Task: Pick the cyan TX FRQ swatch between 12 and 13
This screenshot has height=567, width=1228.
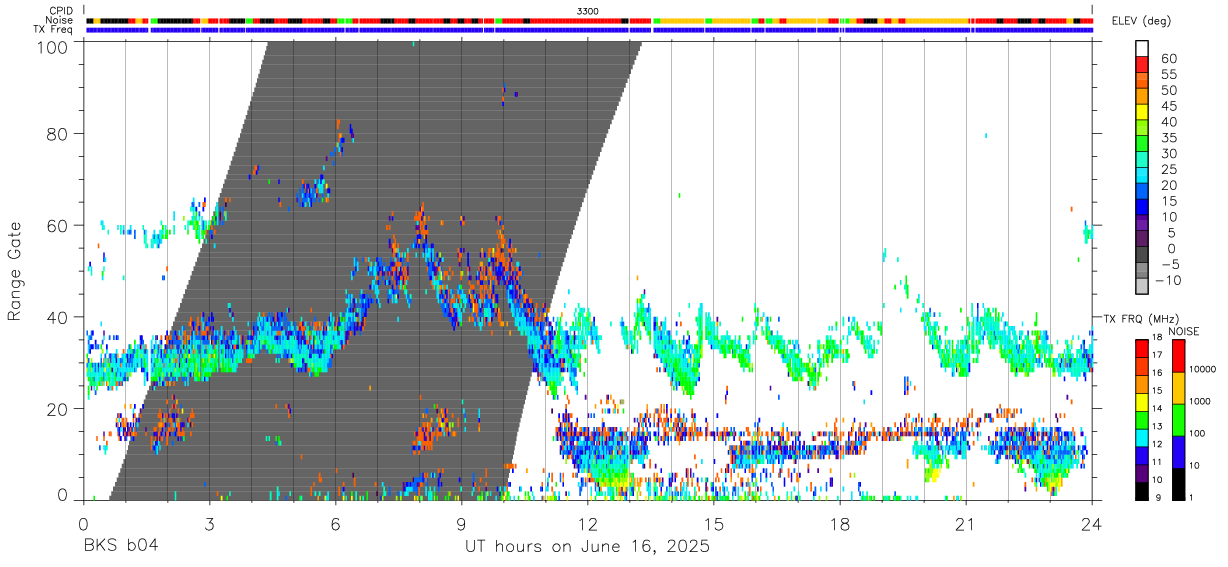Action: [1142, 437]
